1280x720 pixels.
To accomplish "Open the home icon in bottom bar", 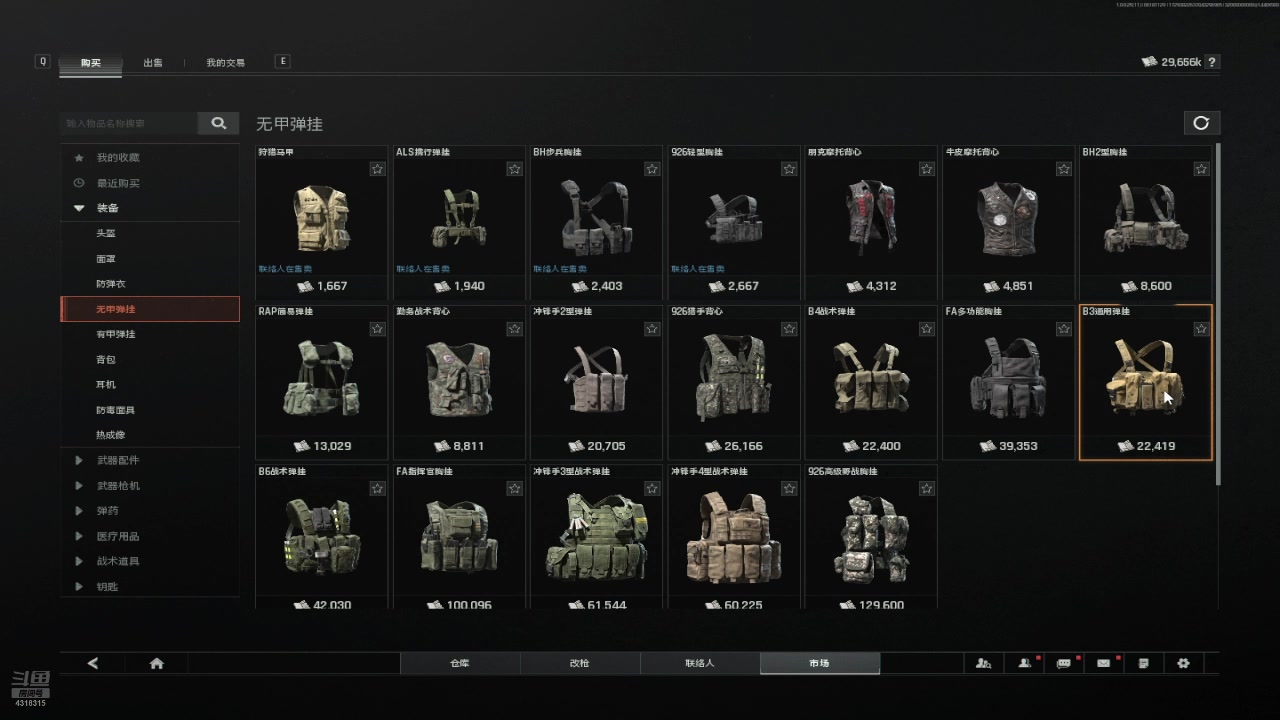I will pyautogui.click(x=156, y=663).
